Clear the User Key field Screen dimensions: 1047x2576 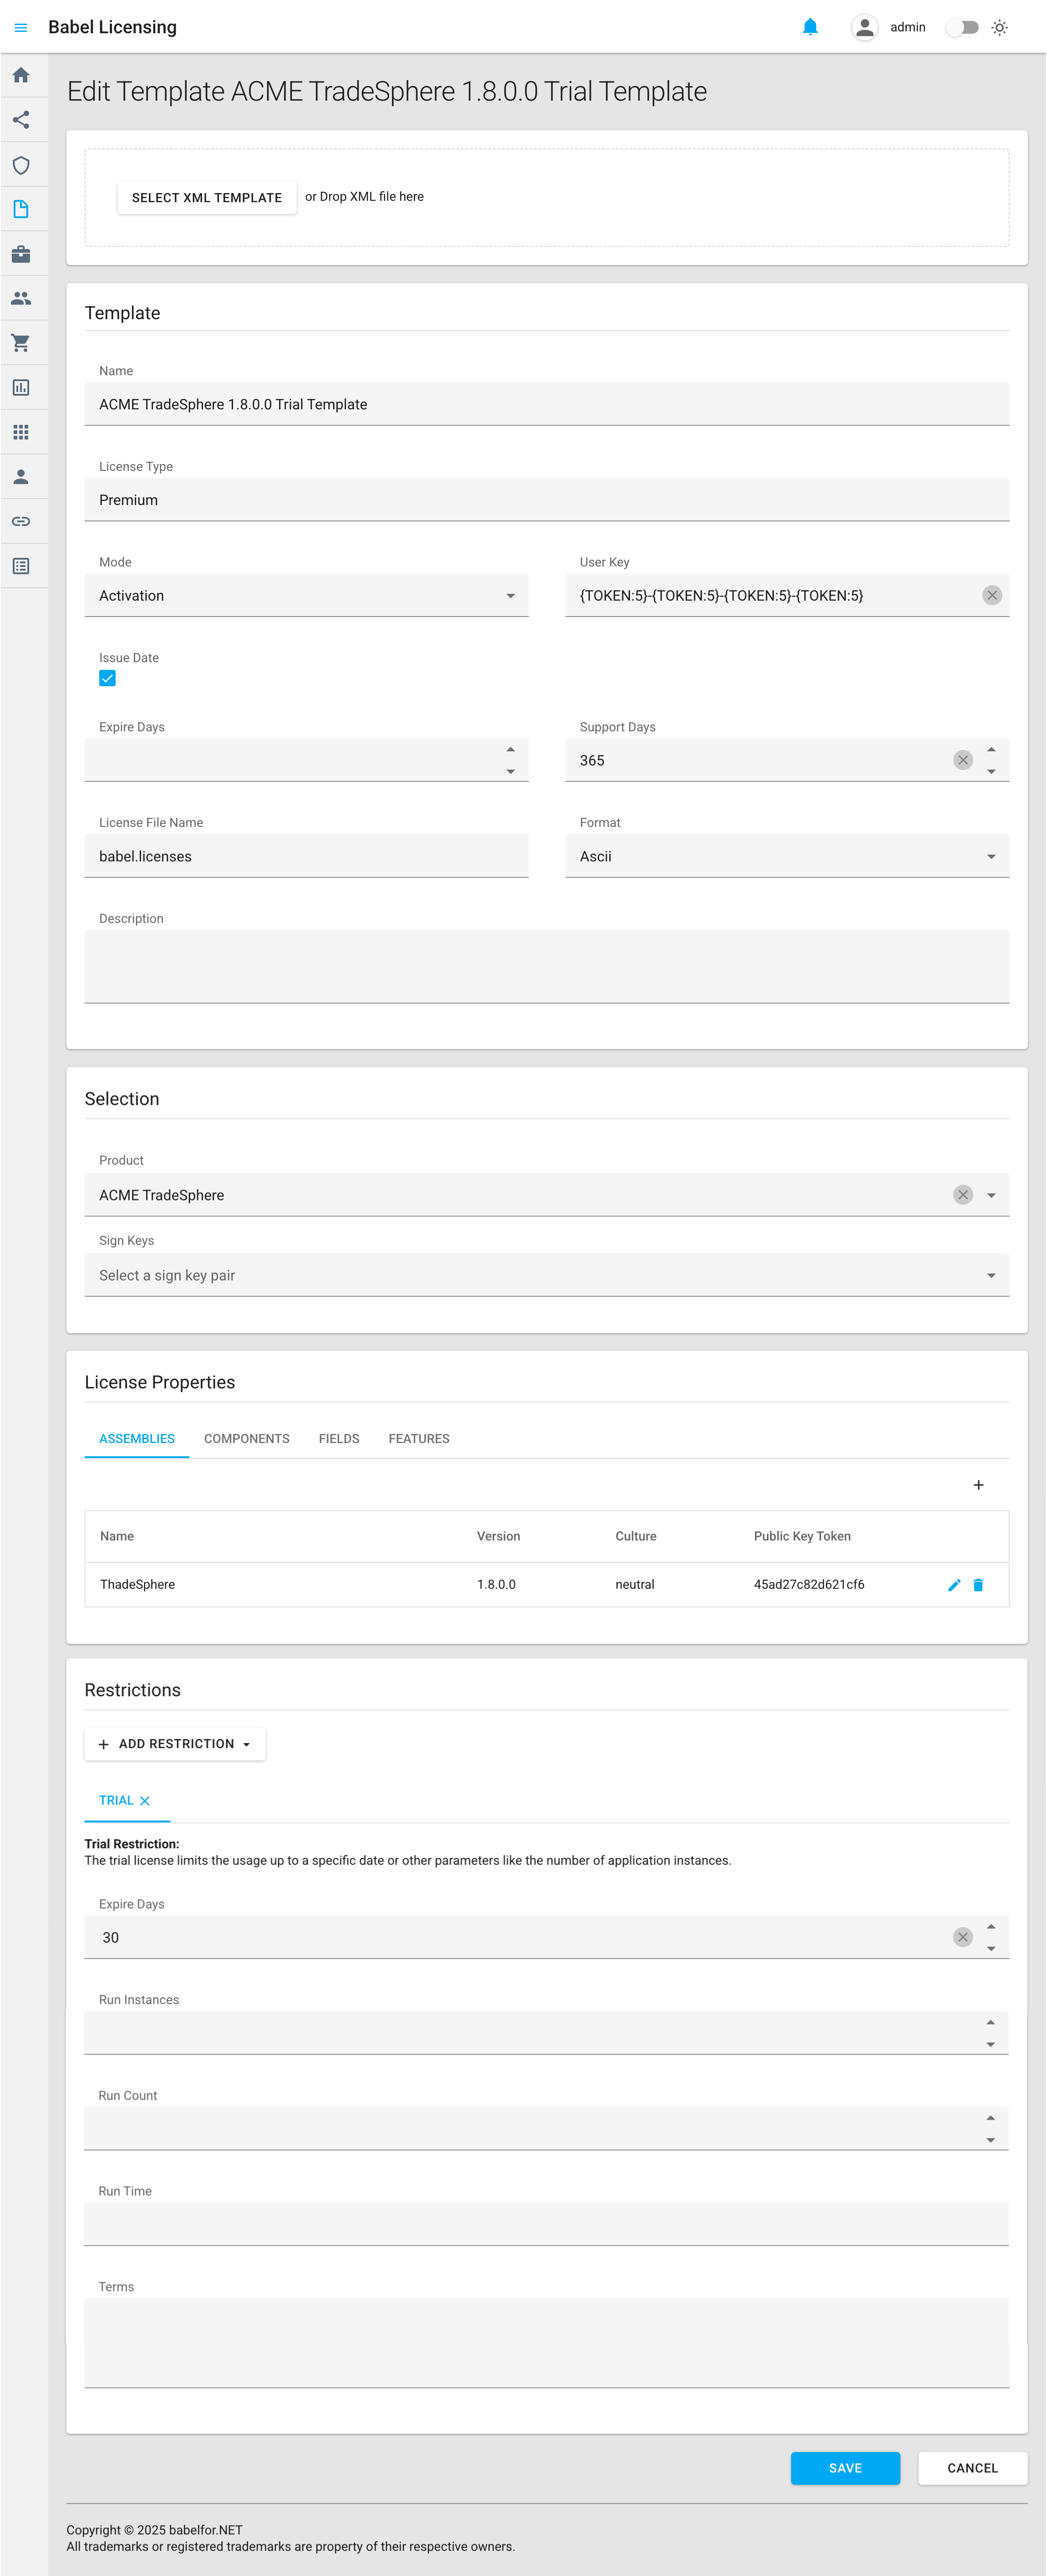[x=991, y=595]
